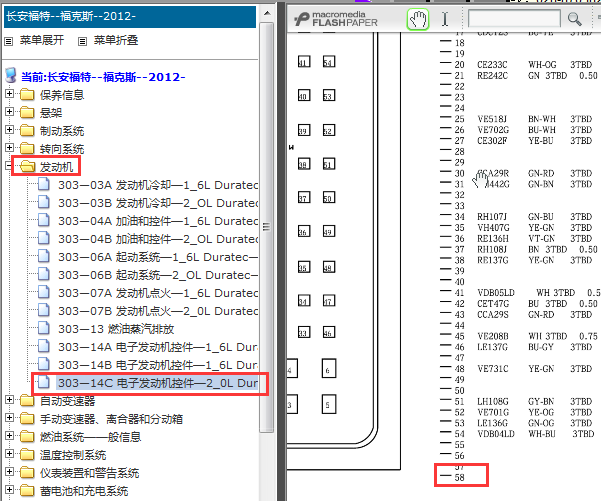601x501 pixels.
Task: Click the 悬架 folder icon
Action: (x=27, y=112)
